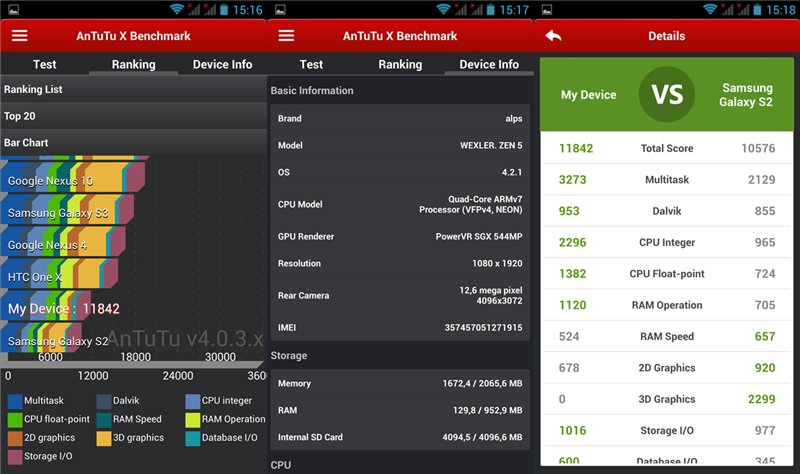The image size is (800, 474).
Task: Tap Memory storage row
Action: (400, 383)
